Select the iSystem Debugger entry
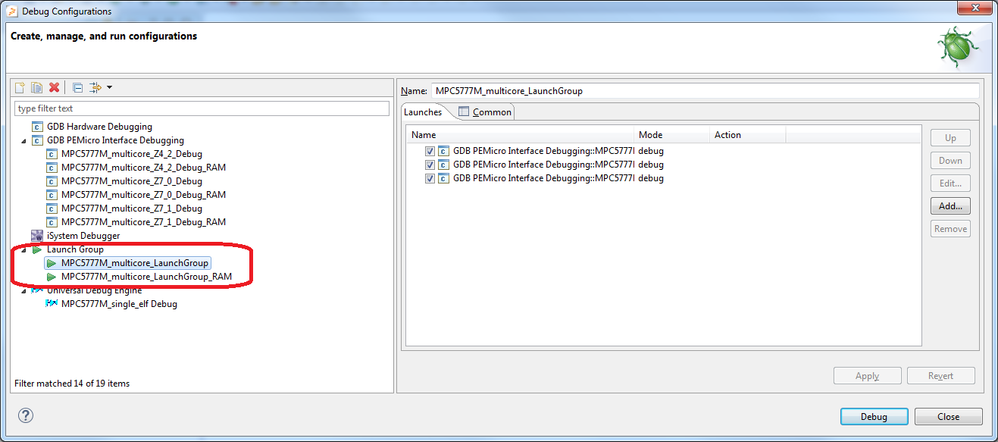 point(83,236)
